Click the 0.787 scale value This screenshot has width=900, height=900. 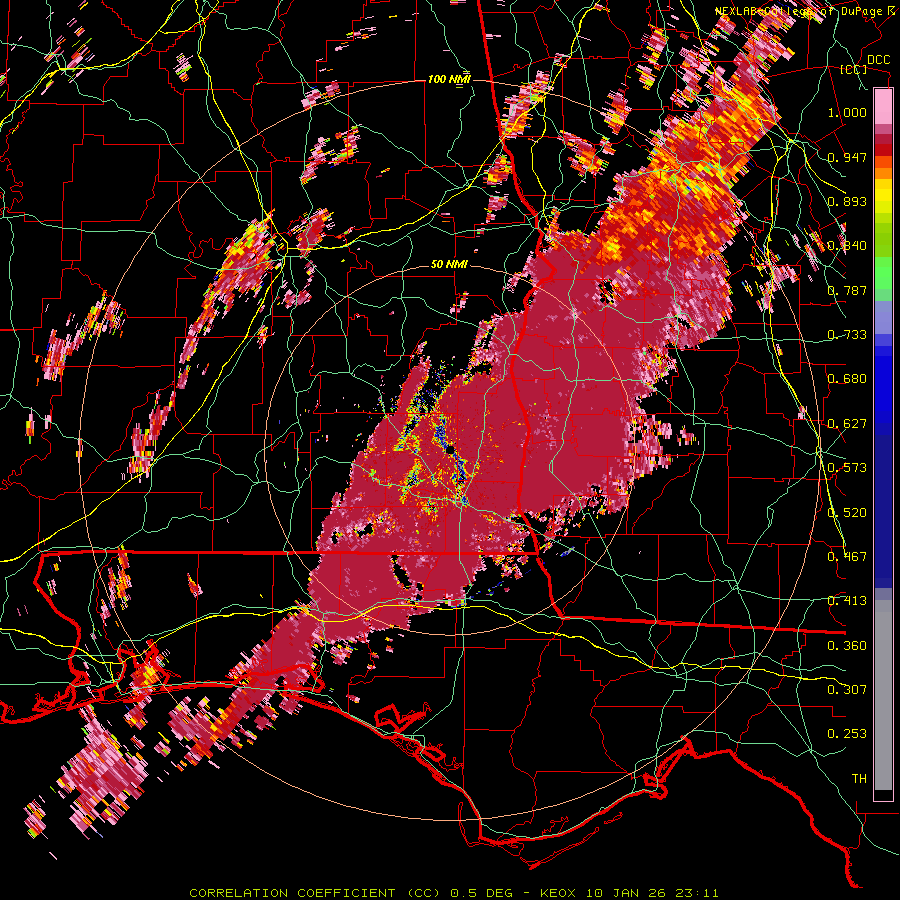coord(847,290)
